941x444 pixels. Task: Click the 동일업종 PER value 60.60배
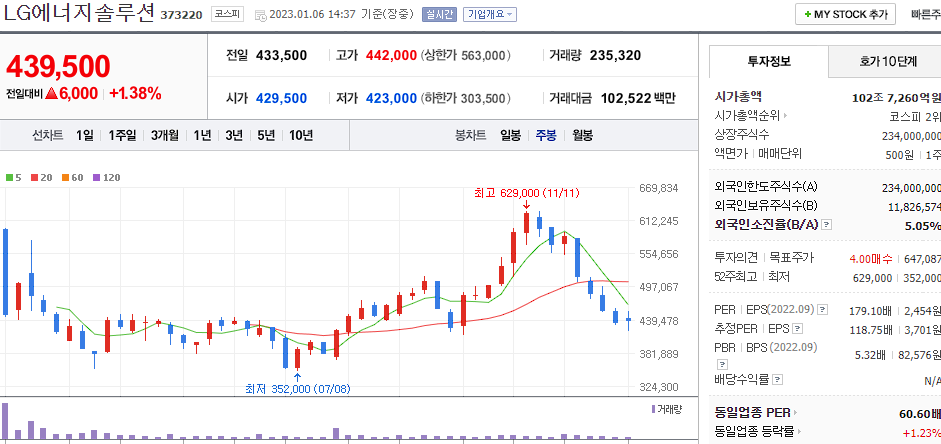click(x=918, y=414)
